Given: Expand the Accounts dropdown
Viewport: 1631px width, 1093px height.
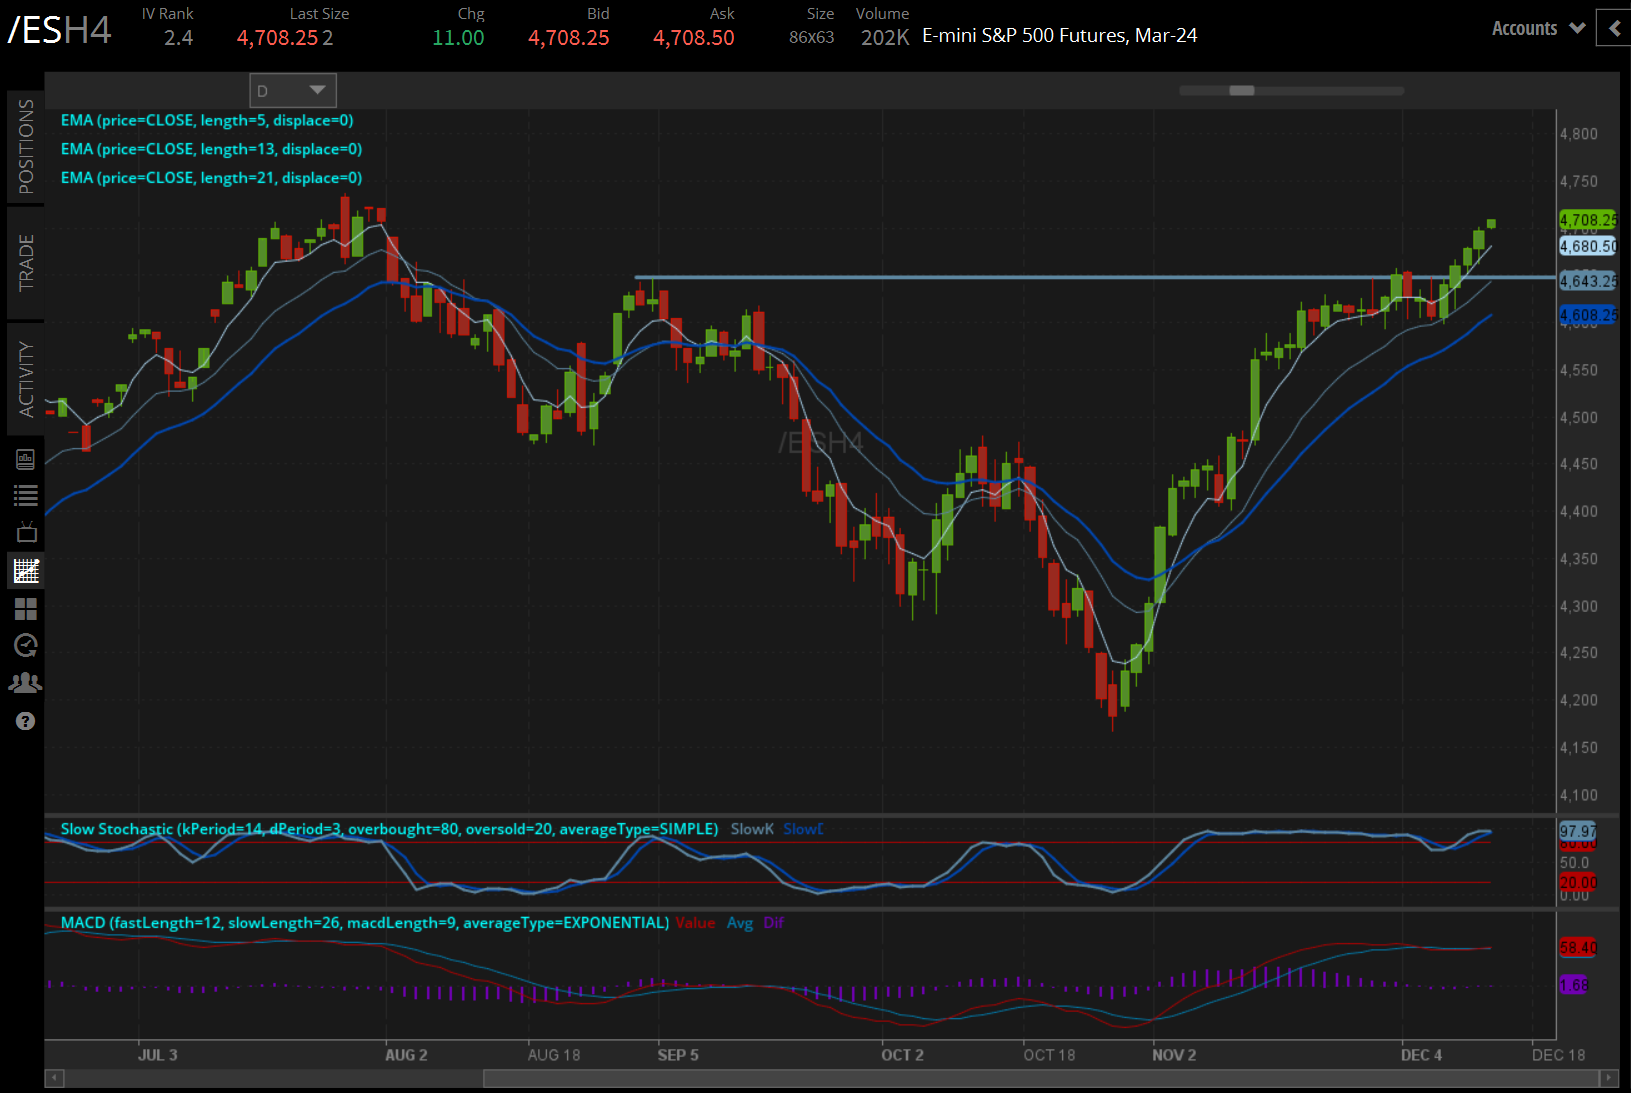Looking at the screenshot, I should coord(1538,28).
